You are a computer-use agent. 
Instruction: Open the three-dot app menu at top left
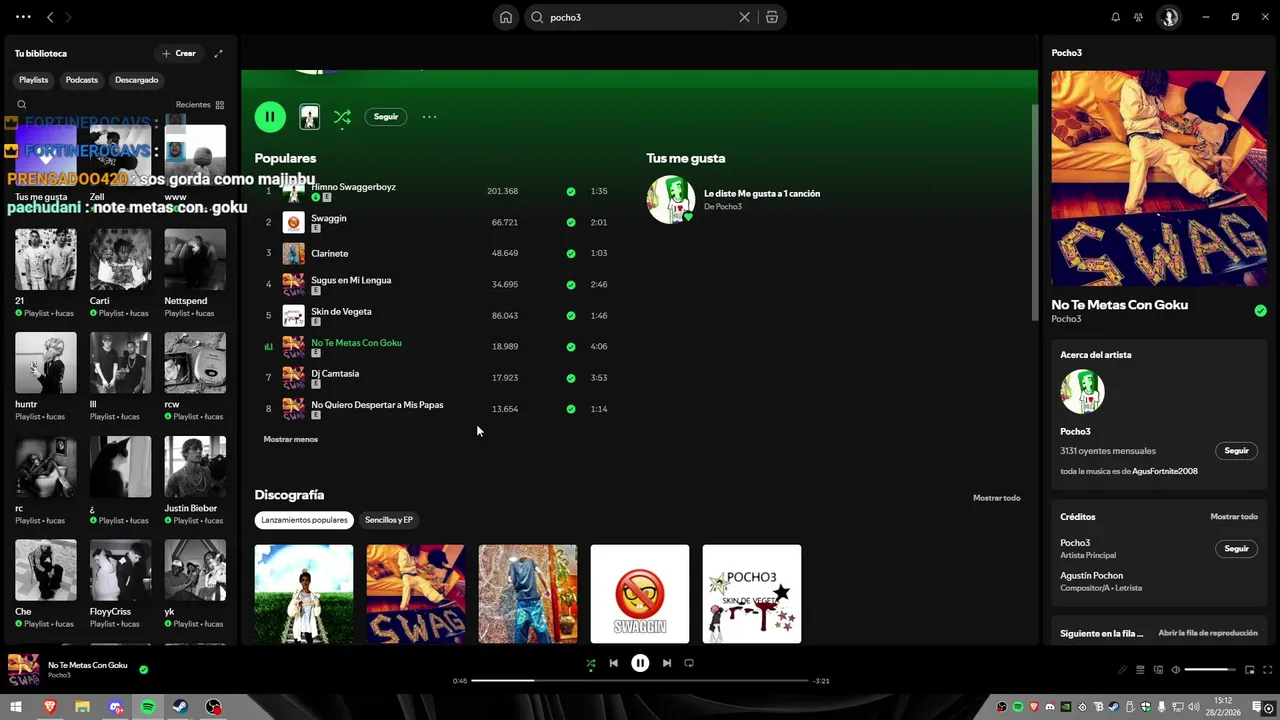[x=23, y=17]
